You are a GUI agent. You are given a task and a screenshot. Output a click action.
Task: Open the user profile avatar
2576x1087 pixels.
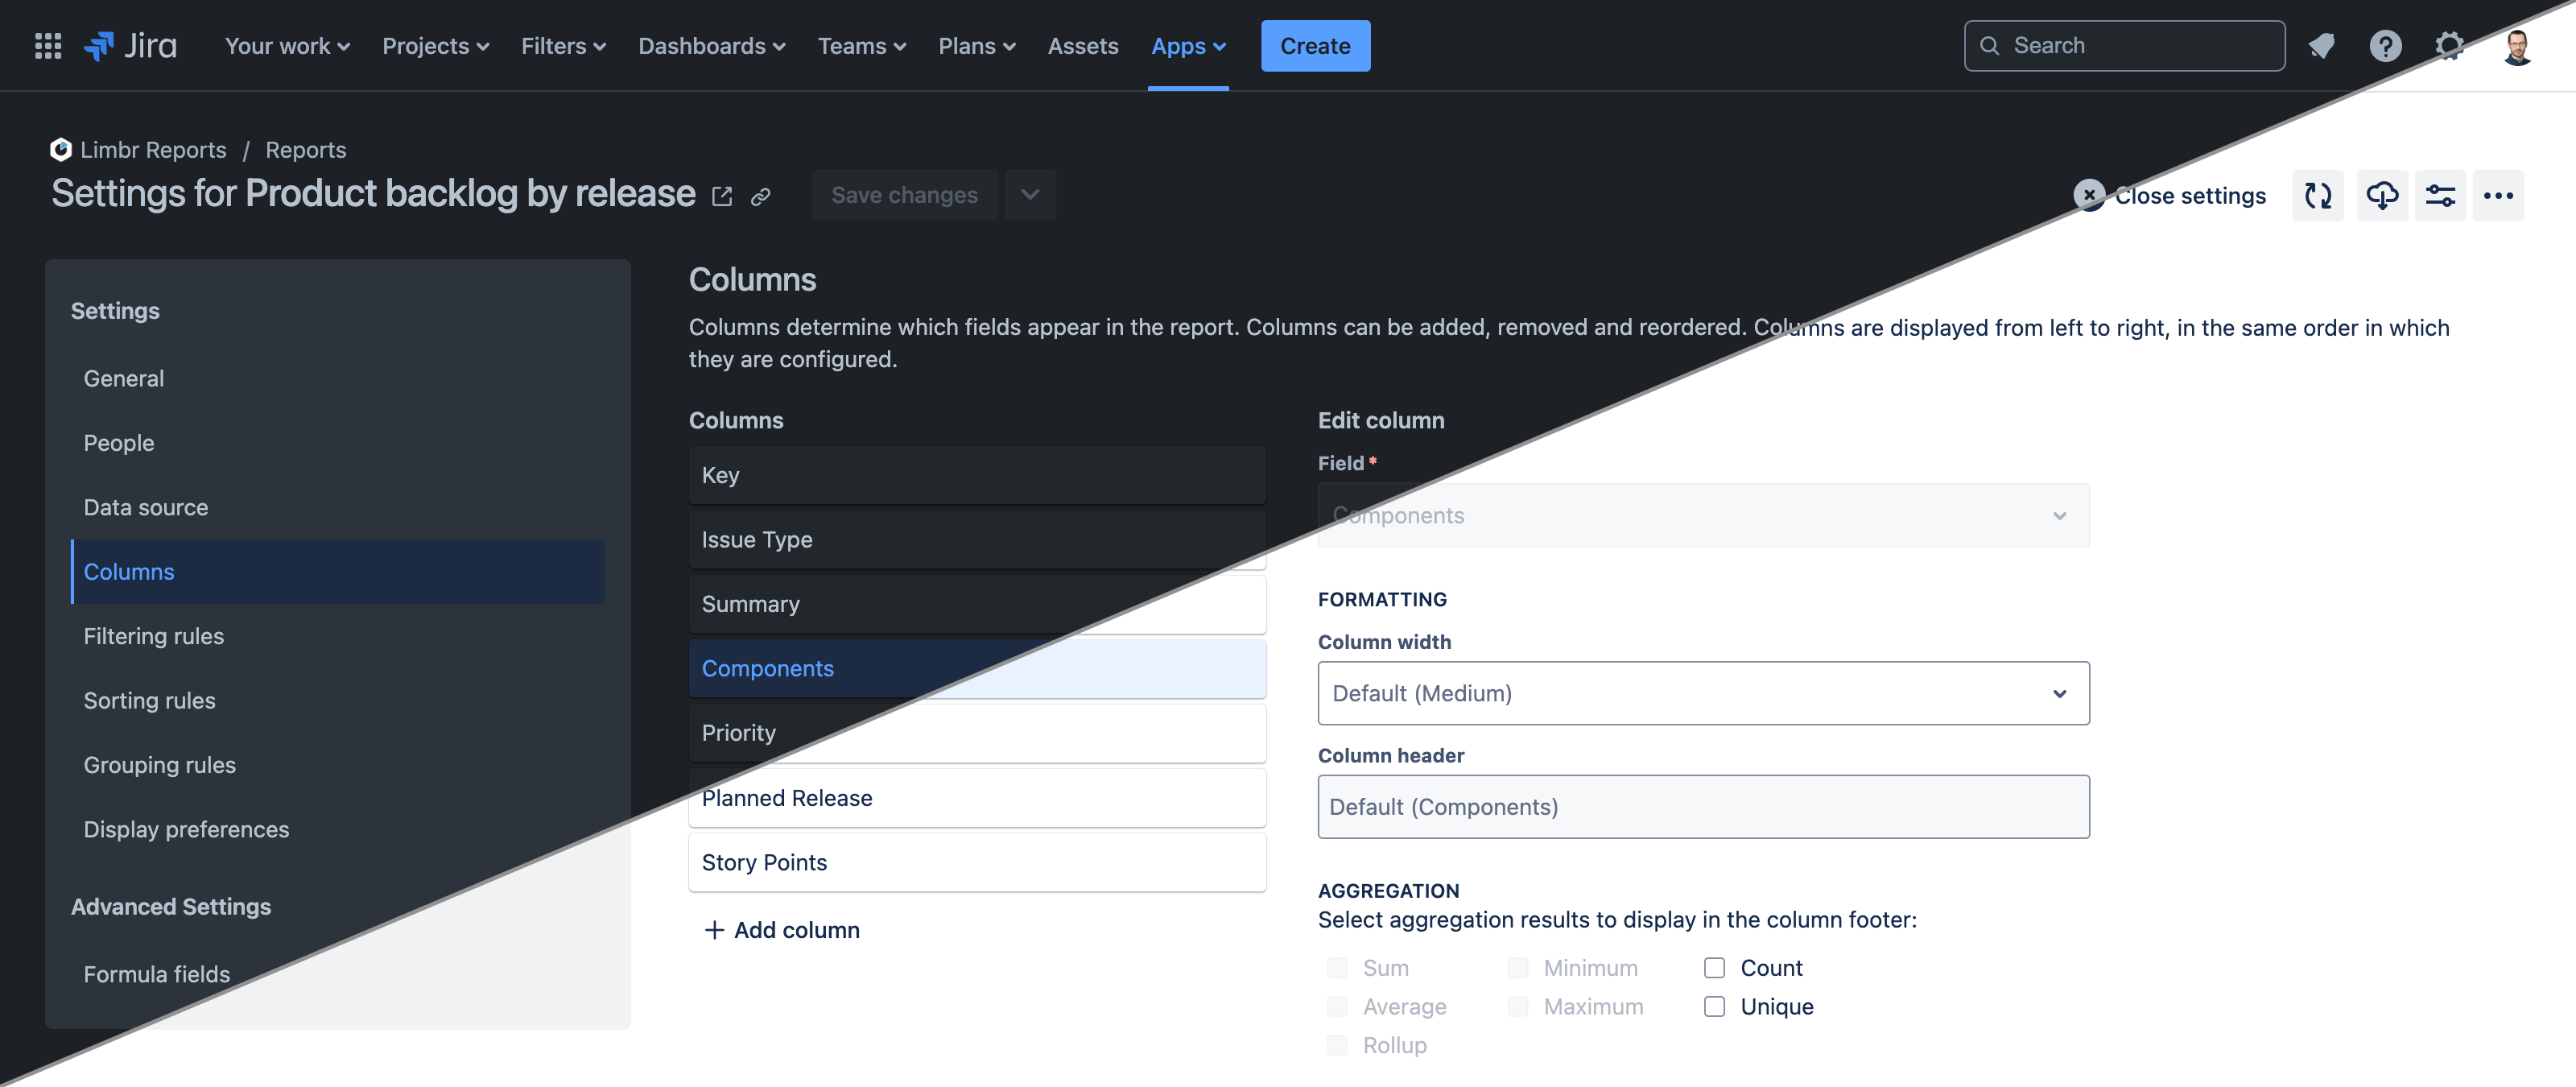(x=2517, y=46)
